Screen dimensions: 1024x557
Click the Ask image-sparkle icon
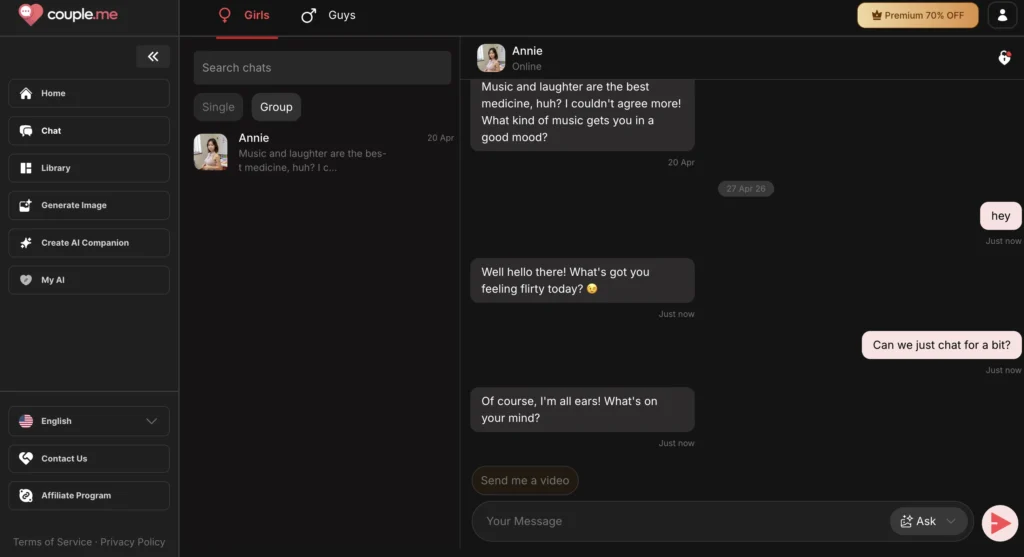pyautogui.click(x=906, y=521)
